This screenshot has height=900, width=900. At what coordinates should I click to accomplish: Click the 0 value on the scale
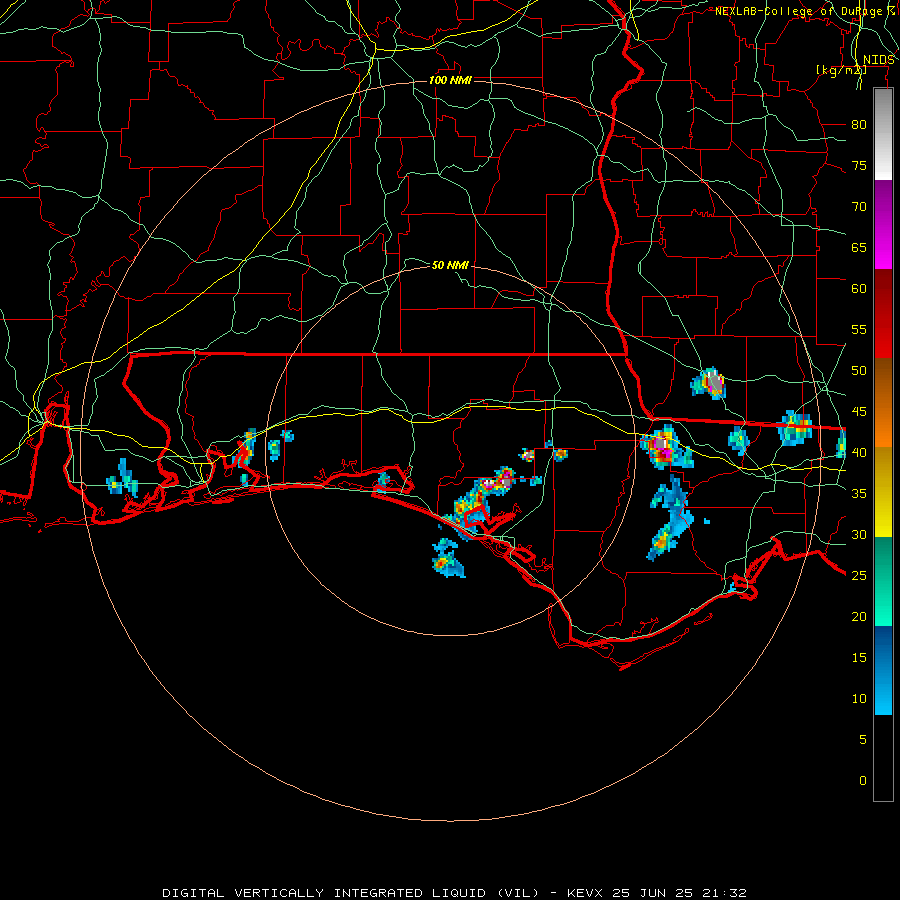click(863, 781)
